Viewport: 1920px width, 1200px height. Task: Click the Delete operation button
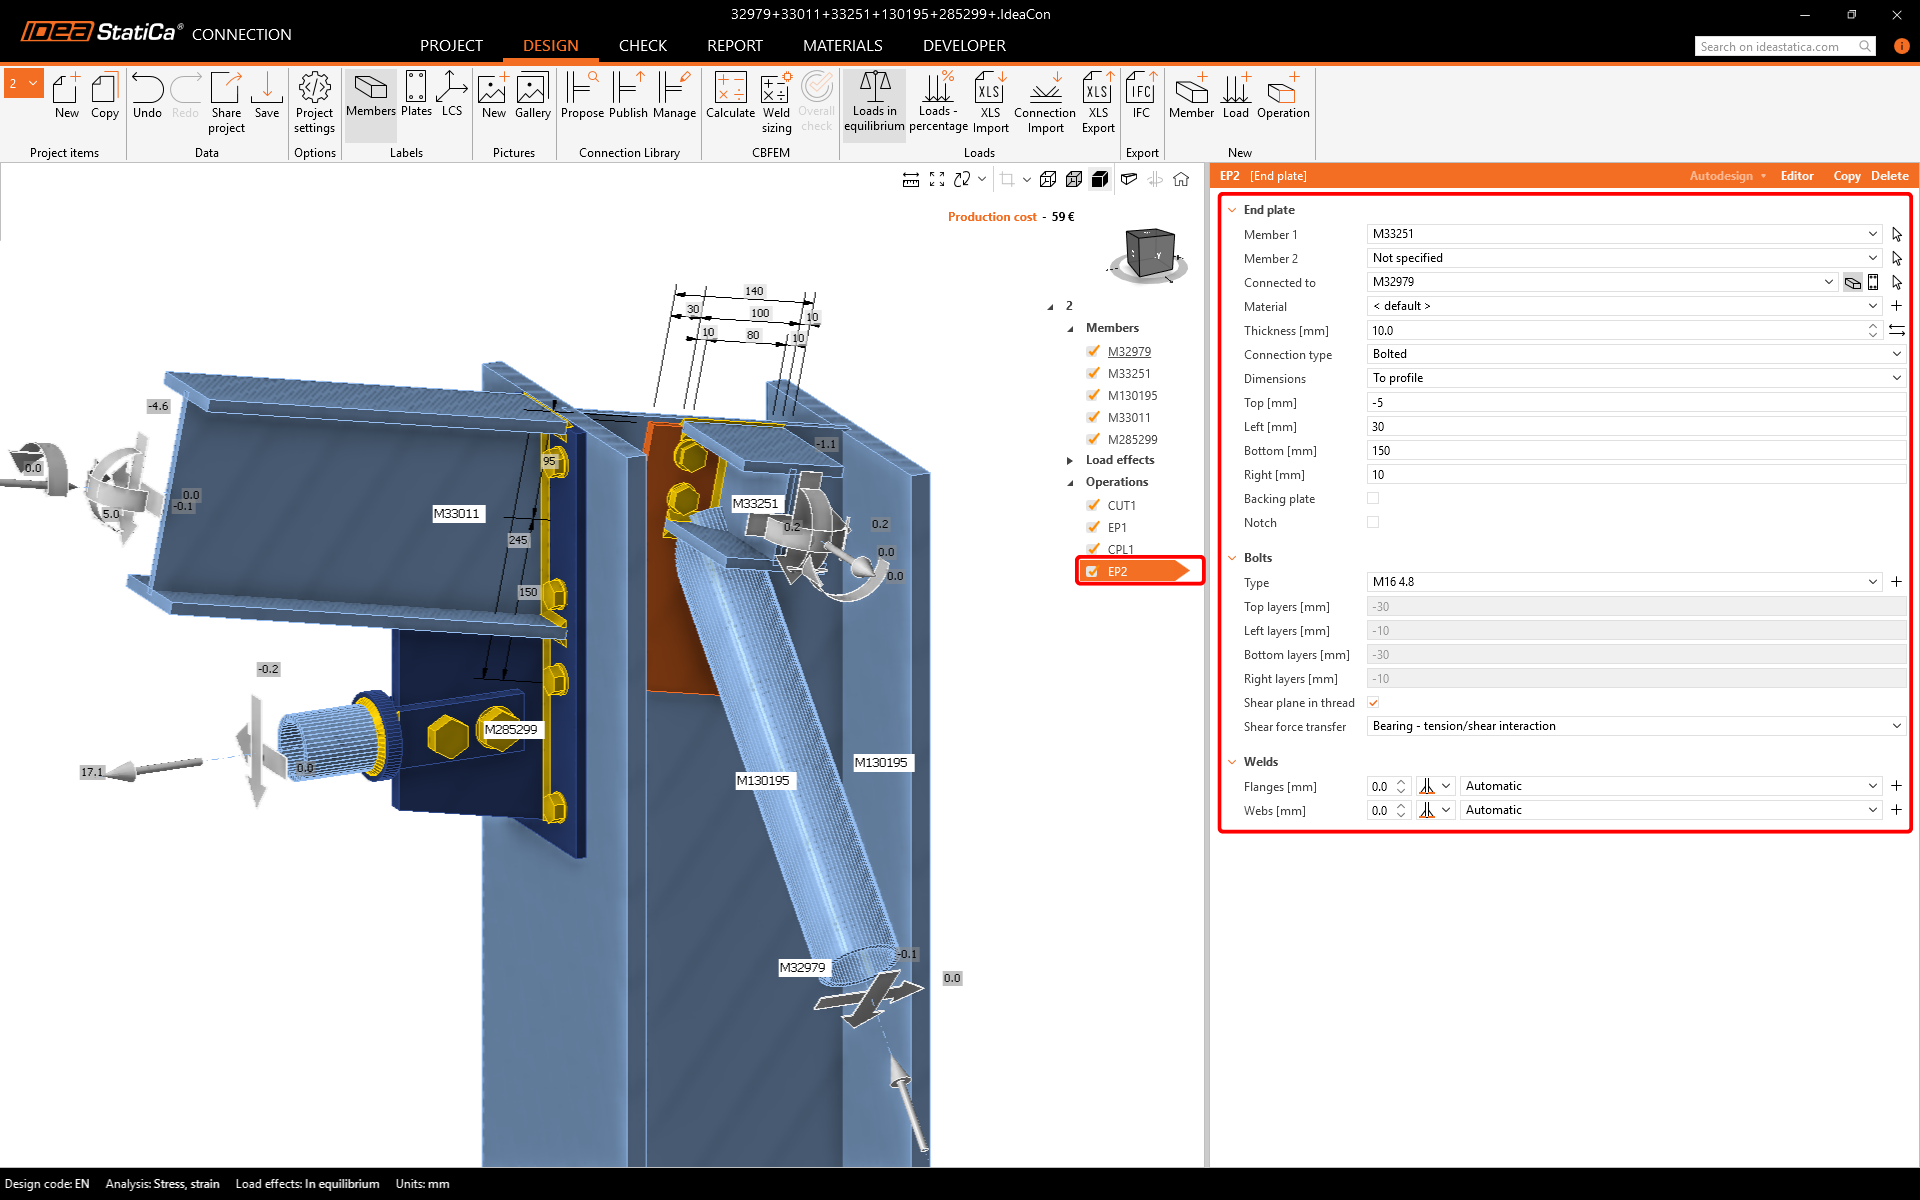point(1889,176)
